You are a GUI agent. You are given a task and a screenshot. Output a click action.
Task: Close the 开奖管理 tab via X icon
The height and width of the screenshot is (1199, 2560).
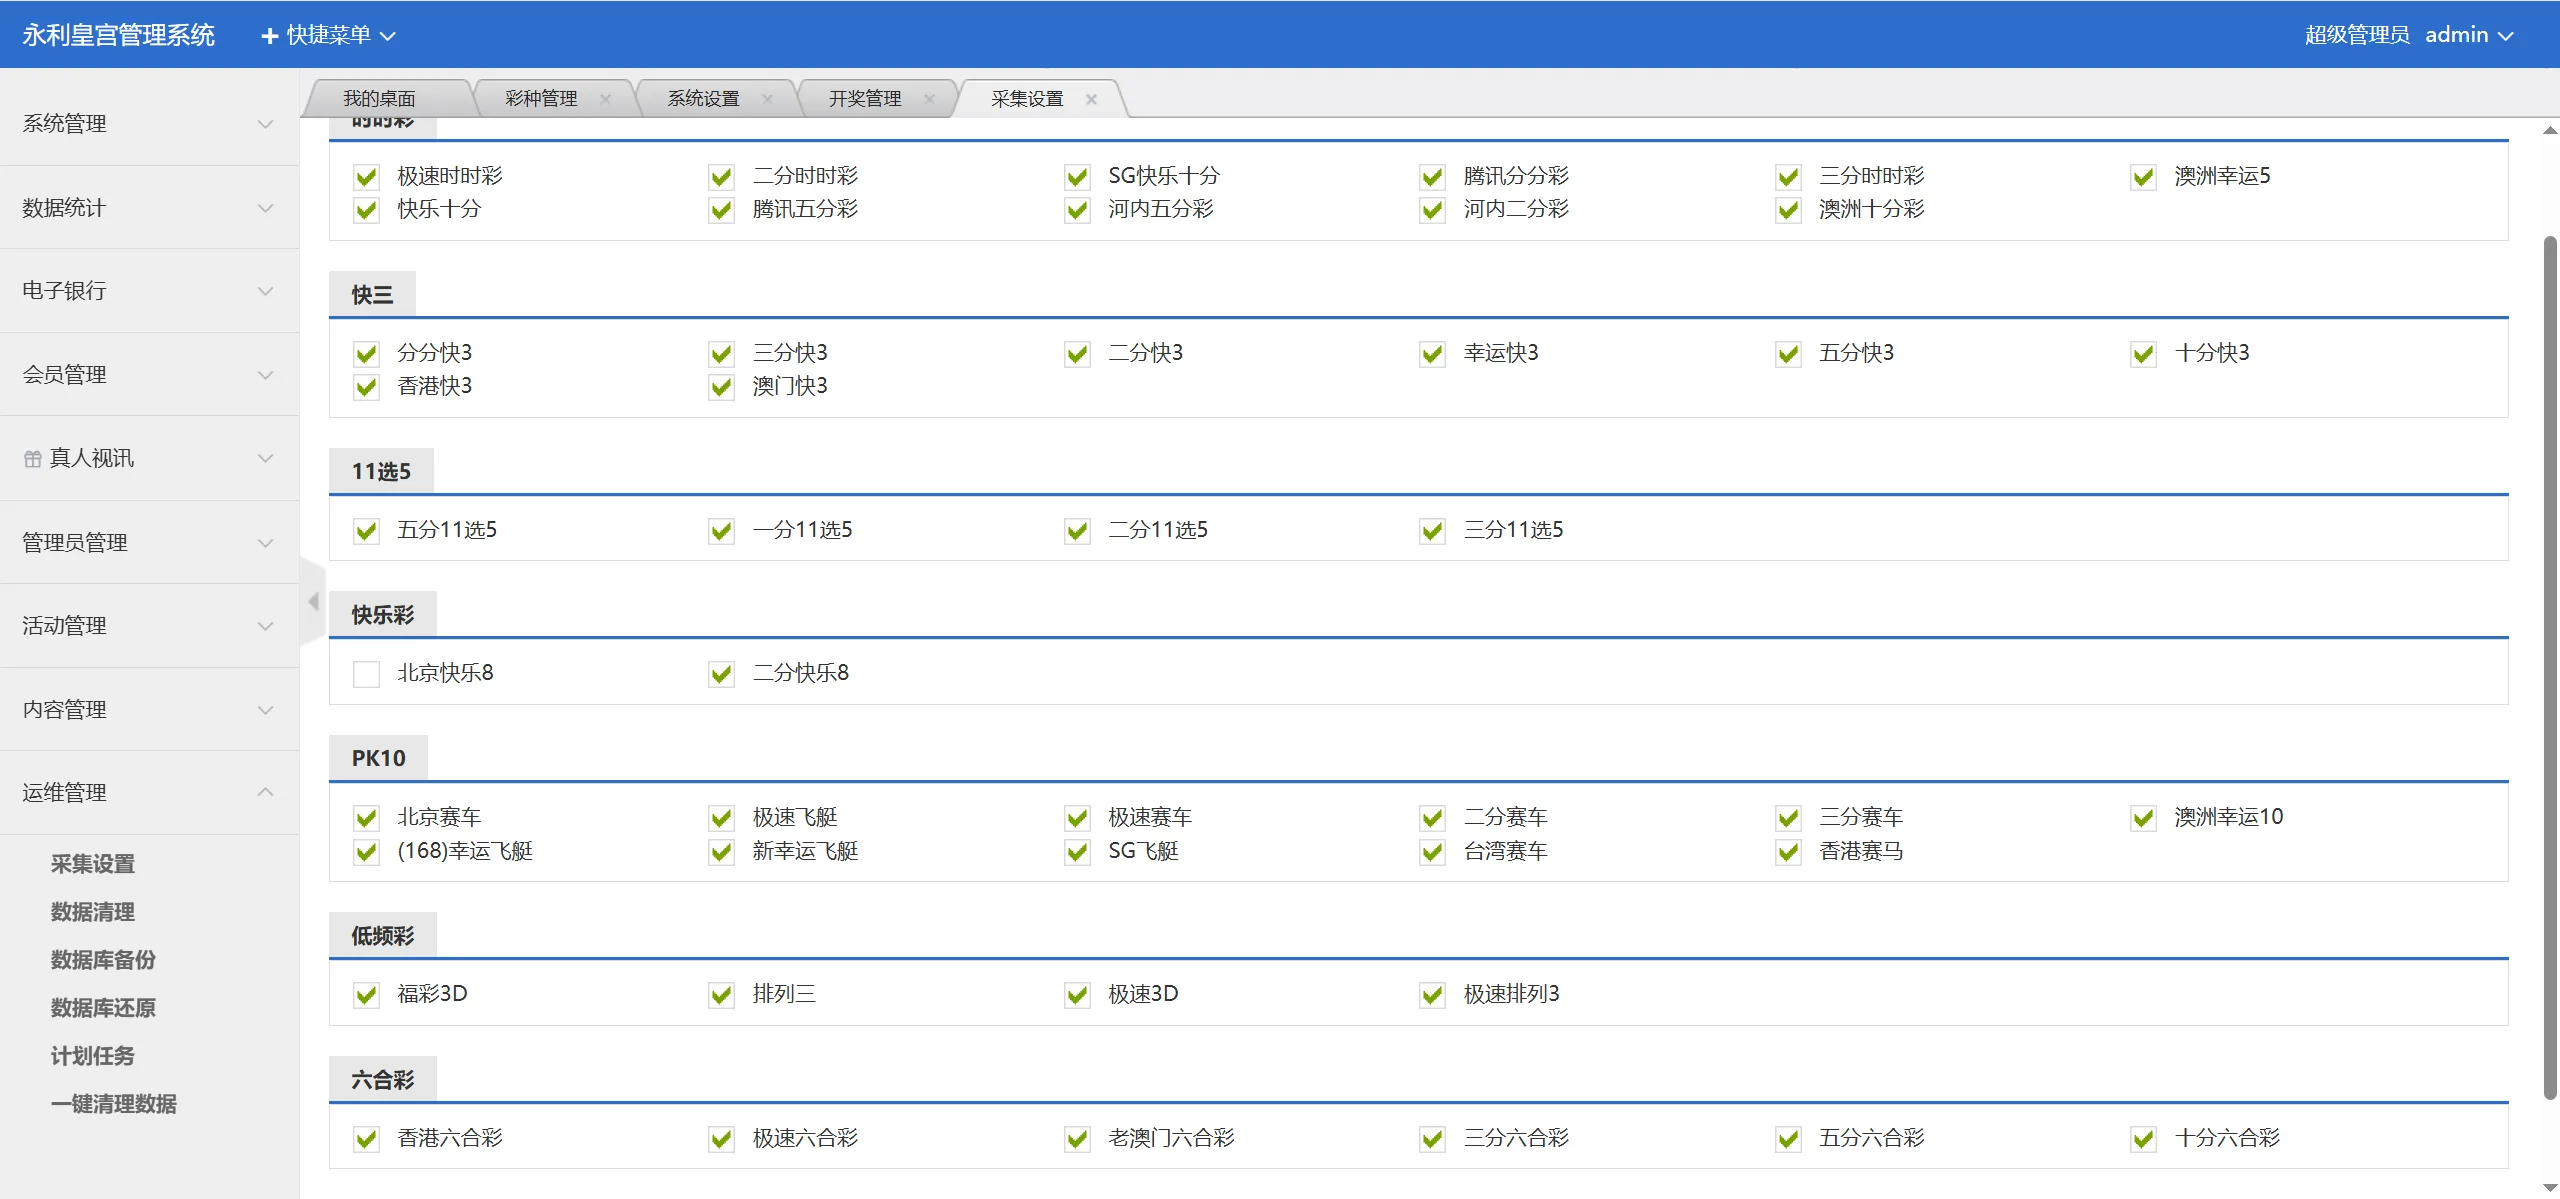pos(929,99)
